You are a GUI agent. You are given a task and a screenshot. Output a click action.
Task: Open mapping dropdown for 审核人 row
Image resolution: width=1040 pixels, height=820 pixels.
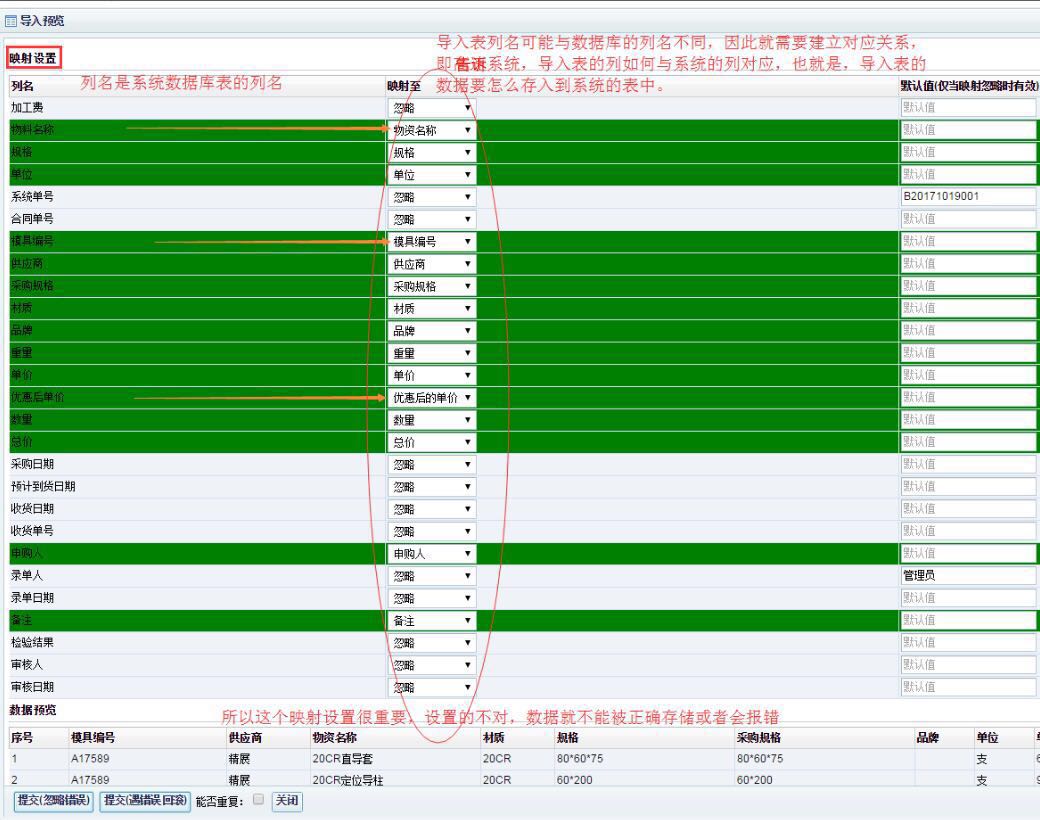[x=432, y=665]
